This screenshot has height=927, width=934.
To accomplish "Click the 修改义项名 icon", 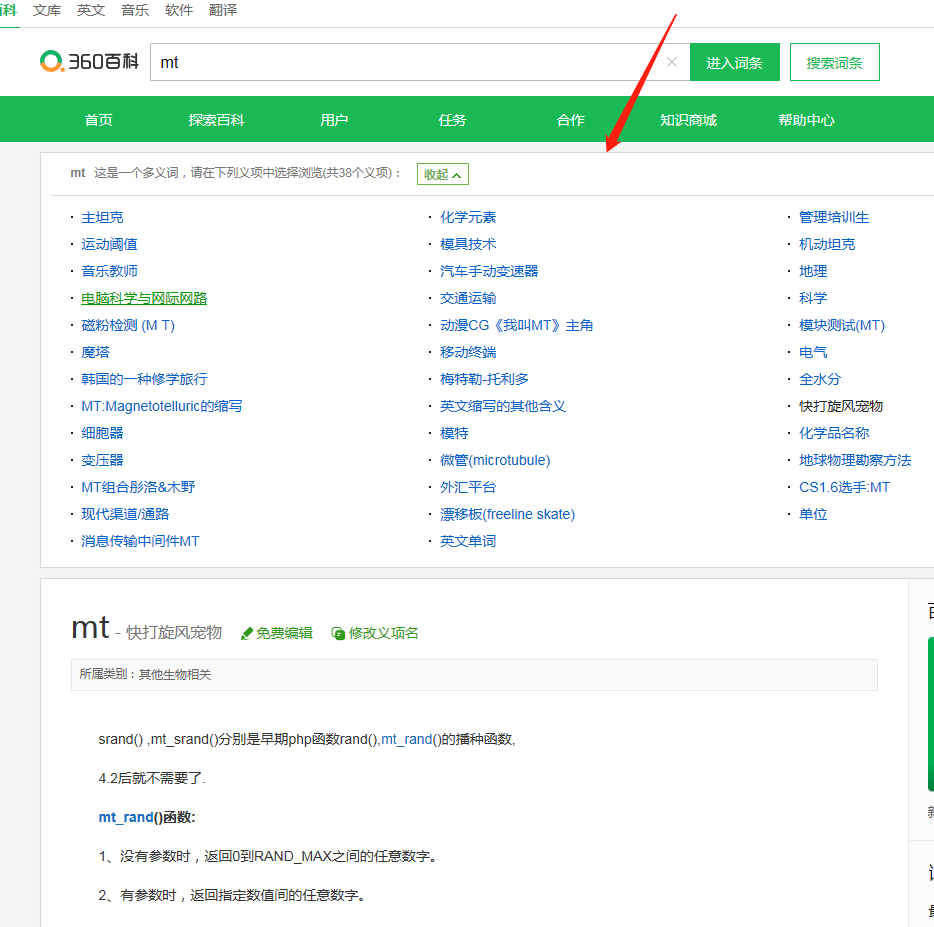I will coord(338,633).
